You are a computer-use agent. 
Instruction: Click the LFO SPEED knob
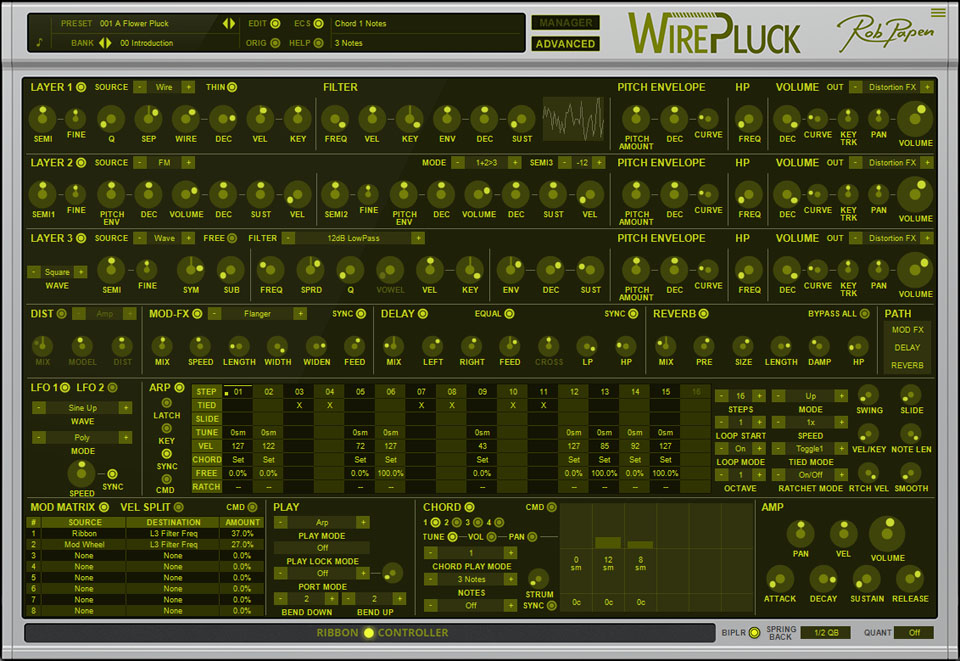coord(81,473)
